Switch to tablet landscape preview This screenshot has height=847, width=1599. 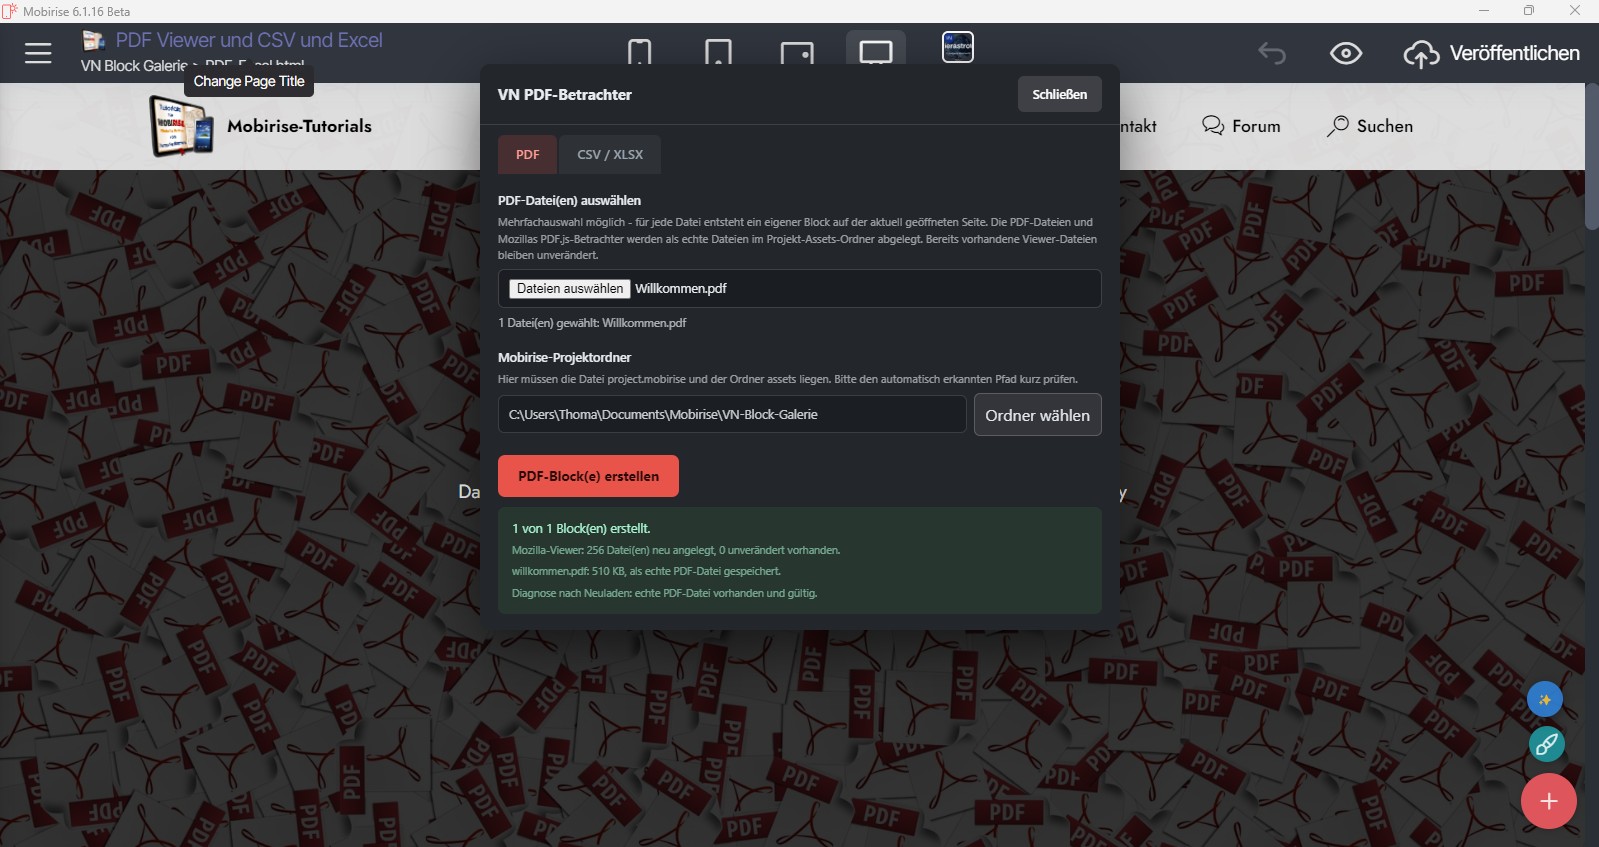pyautogui.click(x=797, y=52)
